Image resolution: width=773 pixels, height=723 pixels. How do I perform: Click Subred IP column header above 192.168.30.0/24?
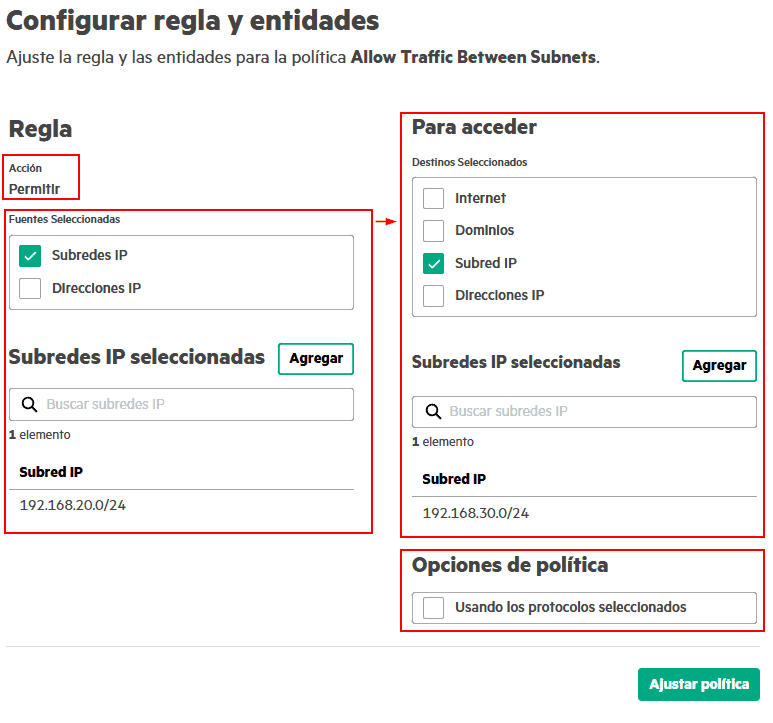click(x=454, y=479)
